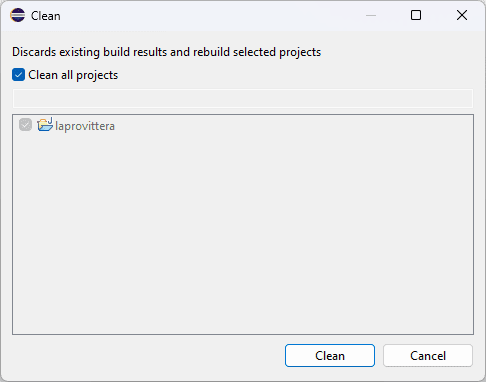This screenshot has width=486, height=382.
Task: Click the Clean title text in title bar
Action: click(x=46, y=16)
